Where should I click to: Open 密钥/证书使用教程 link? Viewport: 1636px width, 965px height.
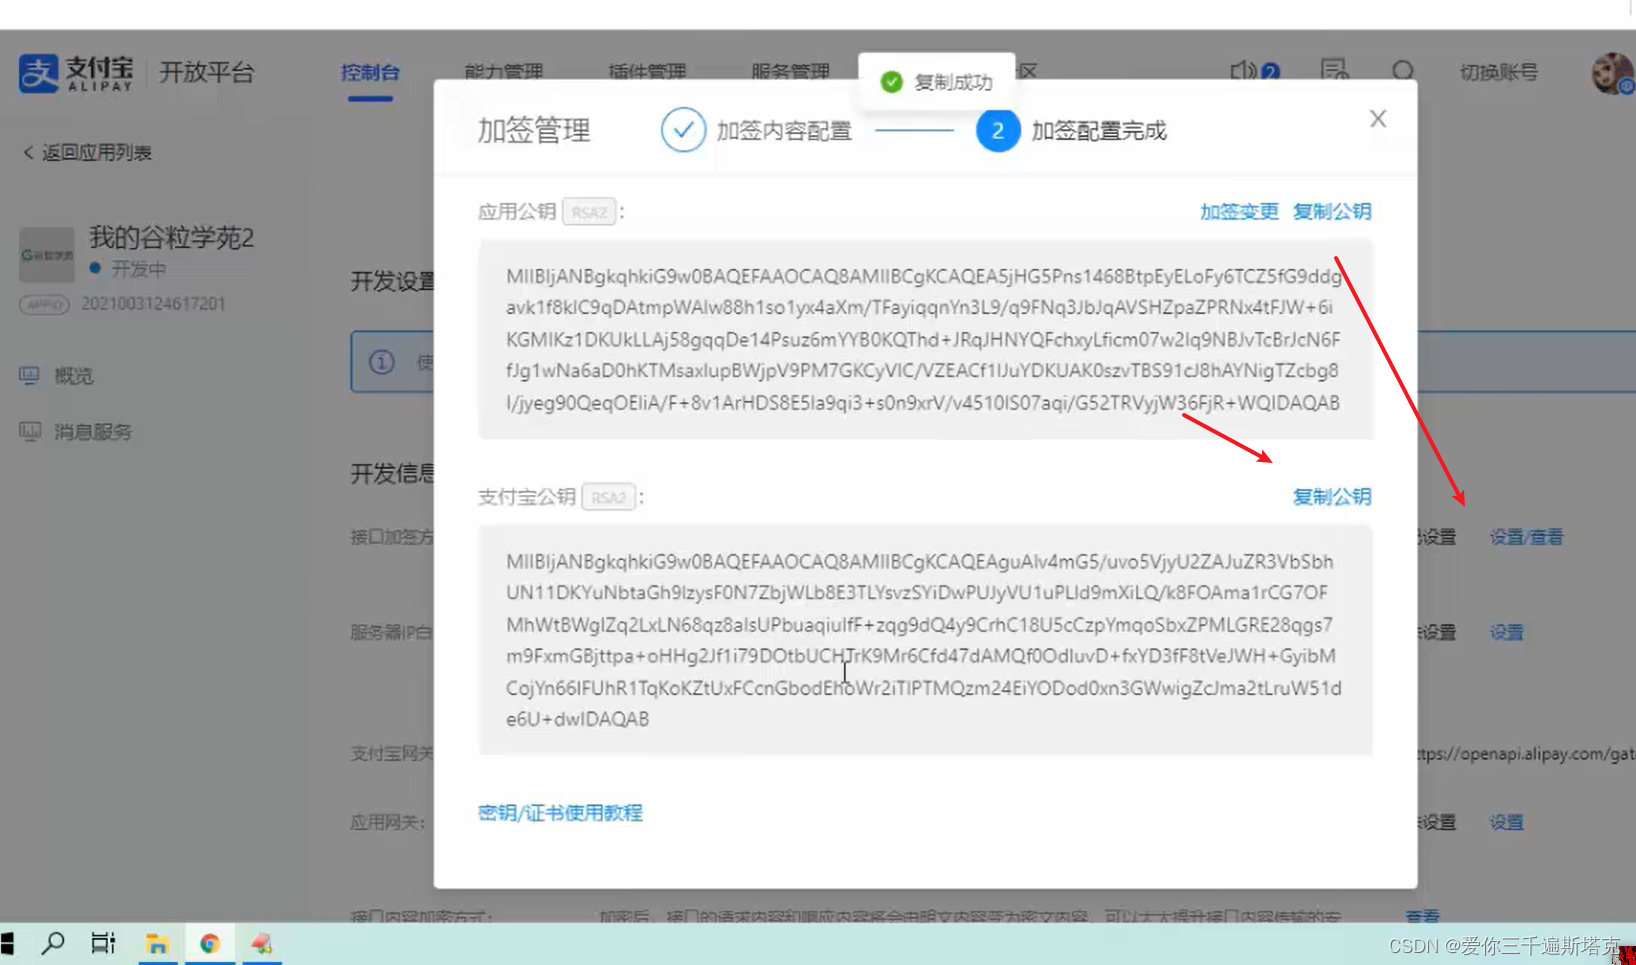560,813
